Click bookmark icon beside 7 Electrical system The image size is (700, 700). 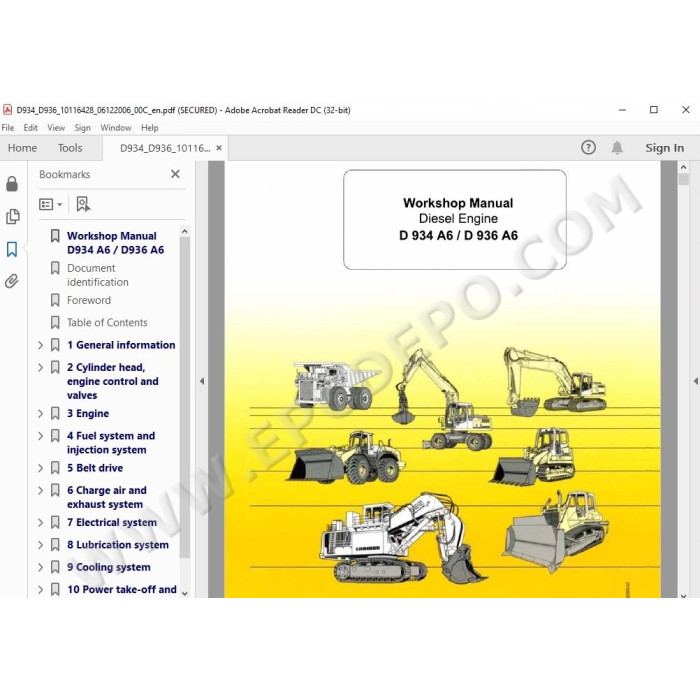tap(55, 522)
